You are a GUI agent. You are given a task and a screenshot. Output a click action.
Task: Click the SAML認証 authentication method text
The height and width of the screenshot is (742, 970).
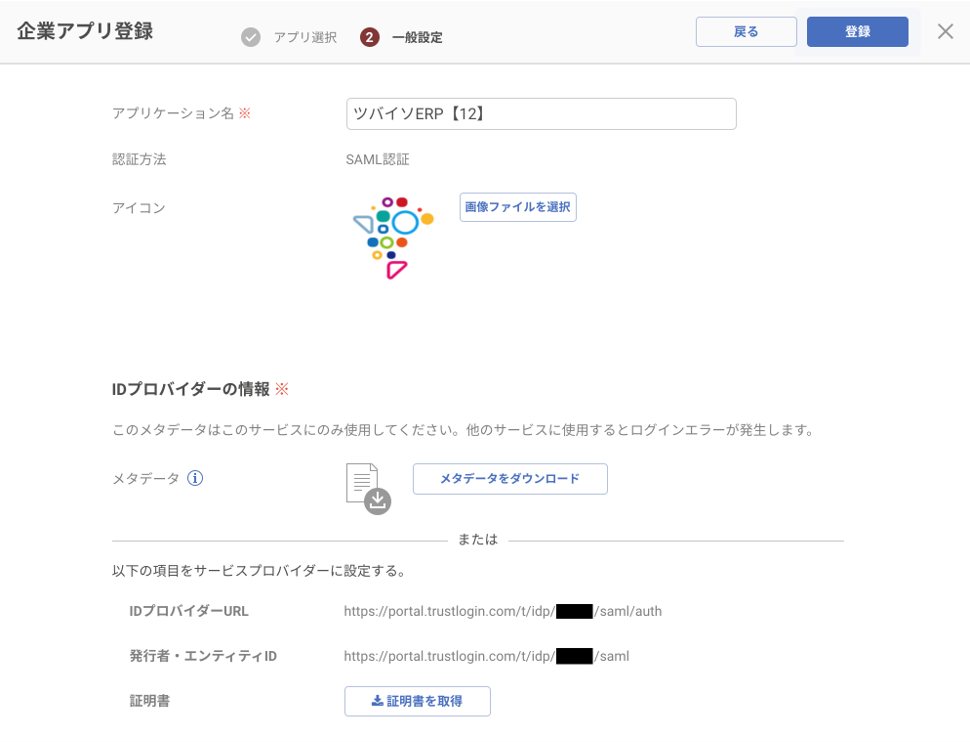[x=378, y=160]
